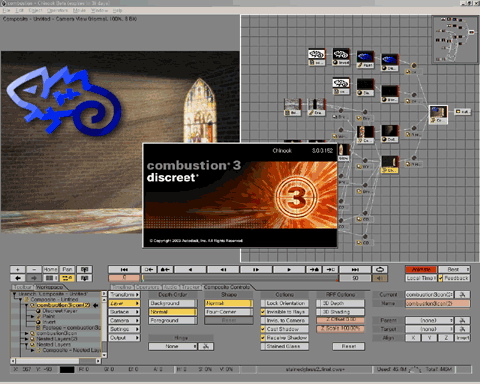Click the zoom out minus button
480x384 pixels.
(34, 269)
